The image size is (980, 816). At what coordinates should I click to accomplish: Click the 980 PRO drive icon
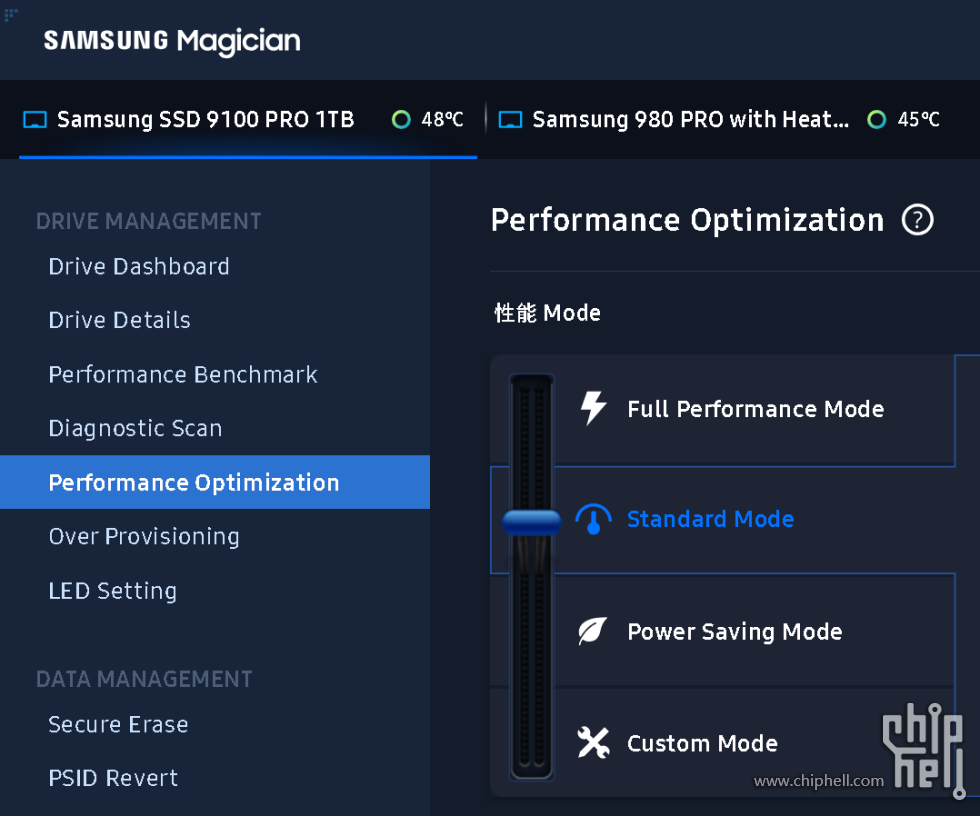coord(510,120)
